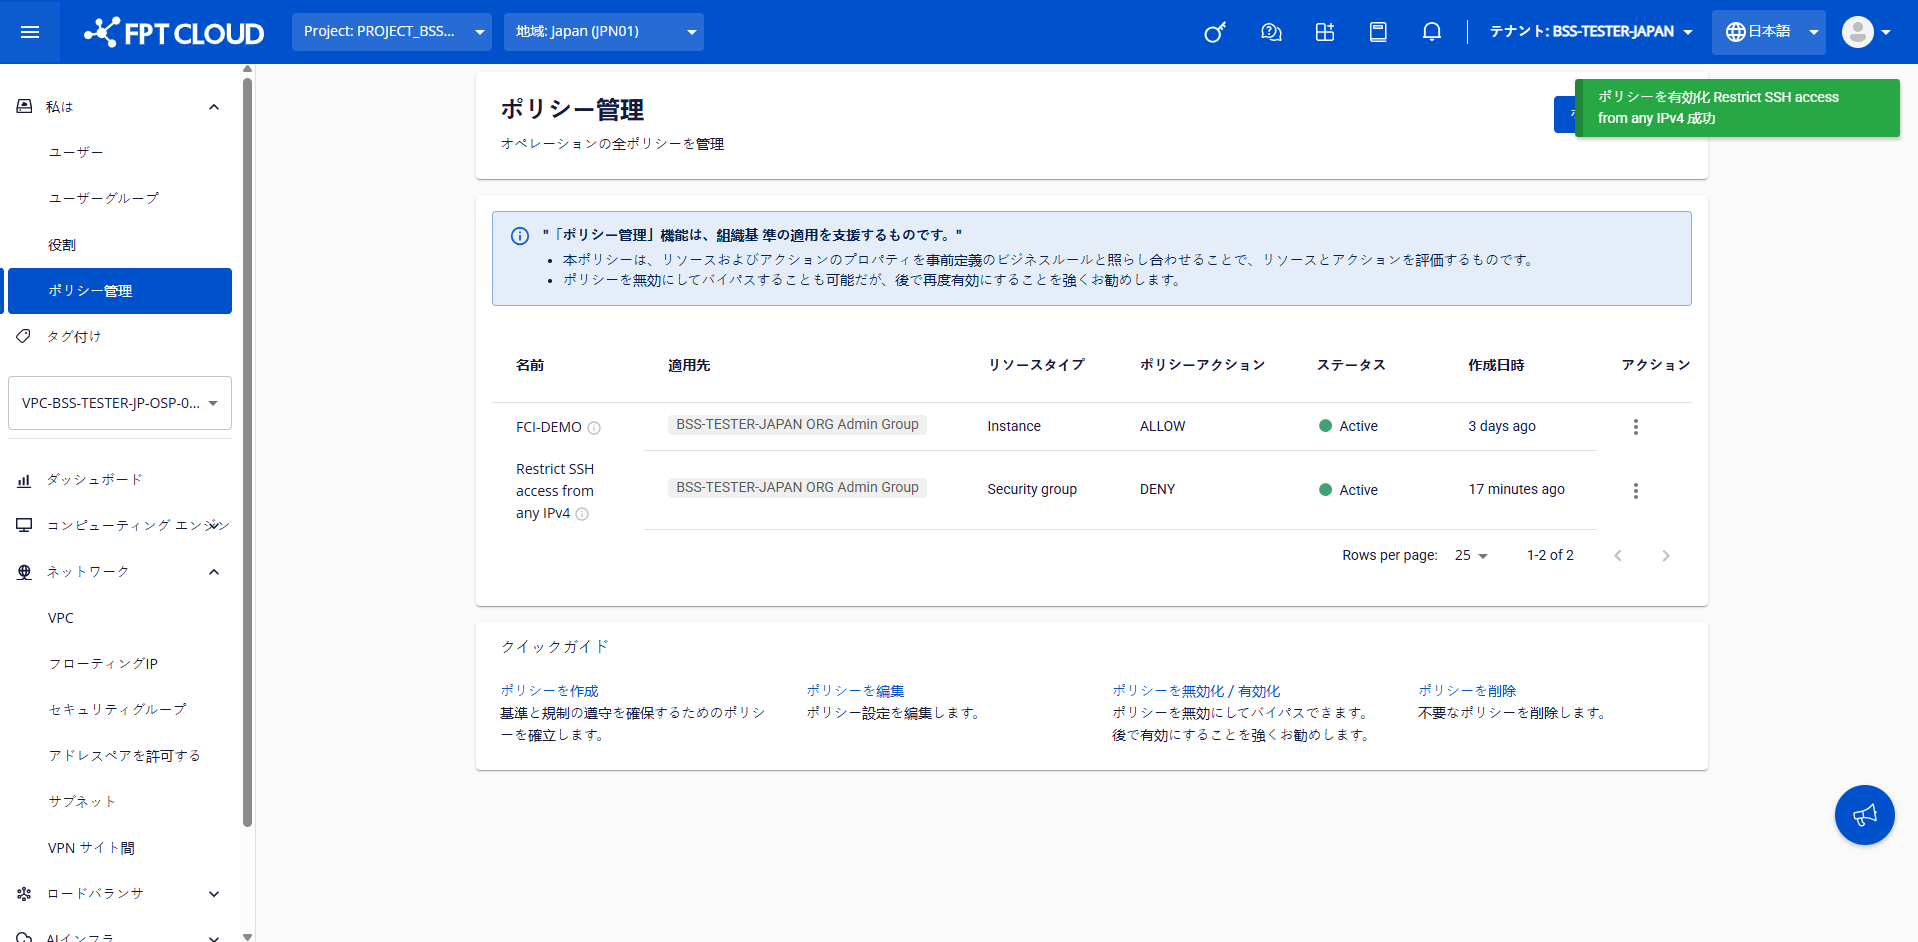Click the ポリシーを編集 quick guide link
This screenshot has width=1918, height=942.
855,691
